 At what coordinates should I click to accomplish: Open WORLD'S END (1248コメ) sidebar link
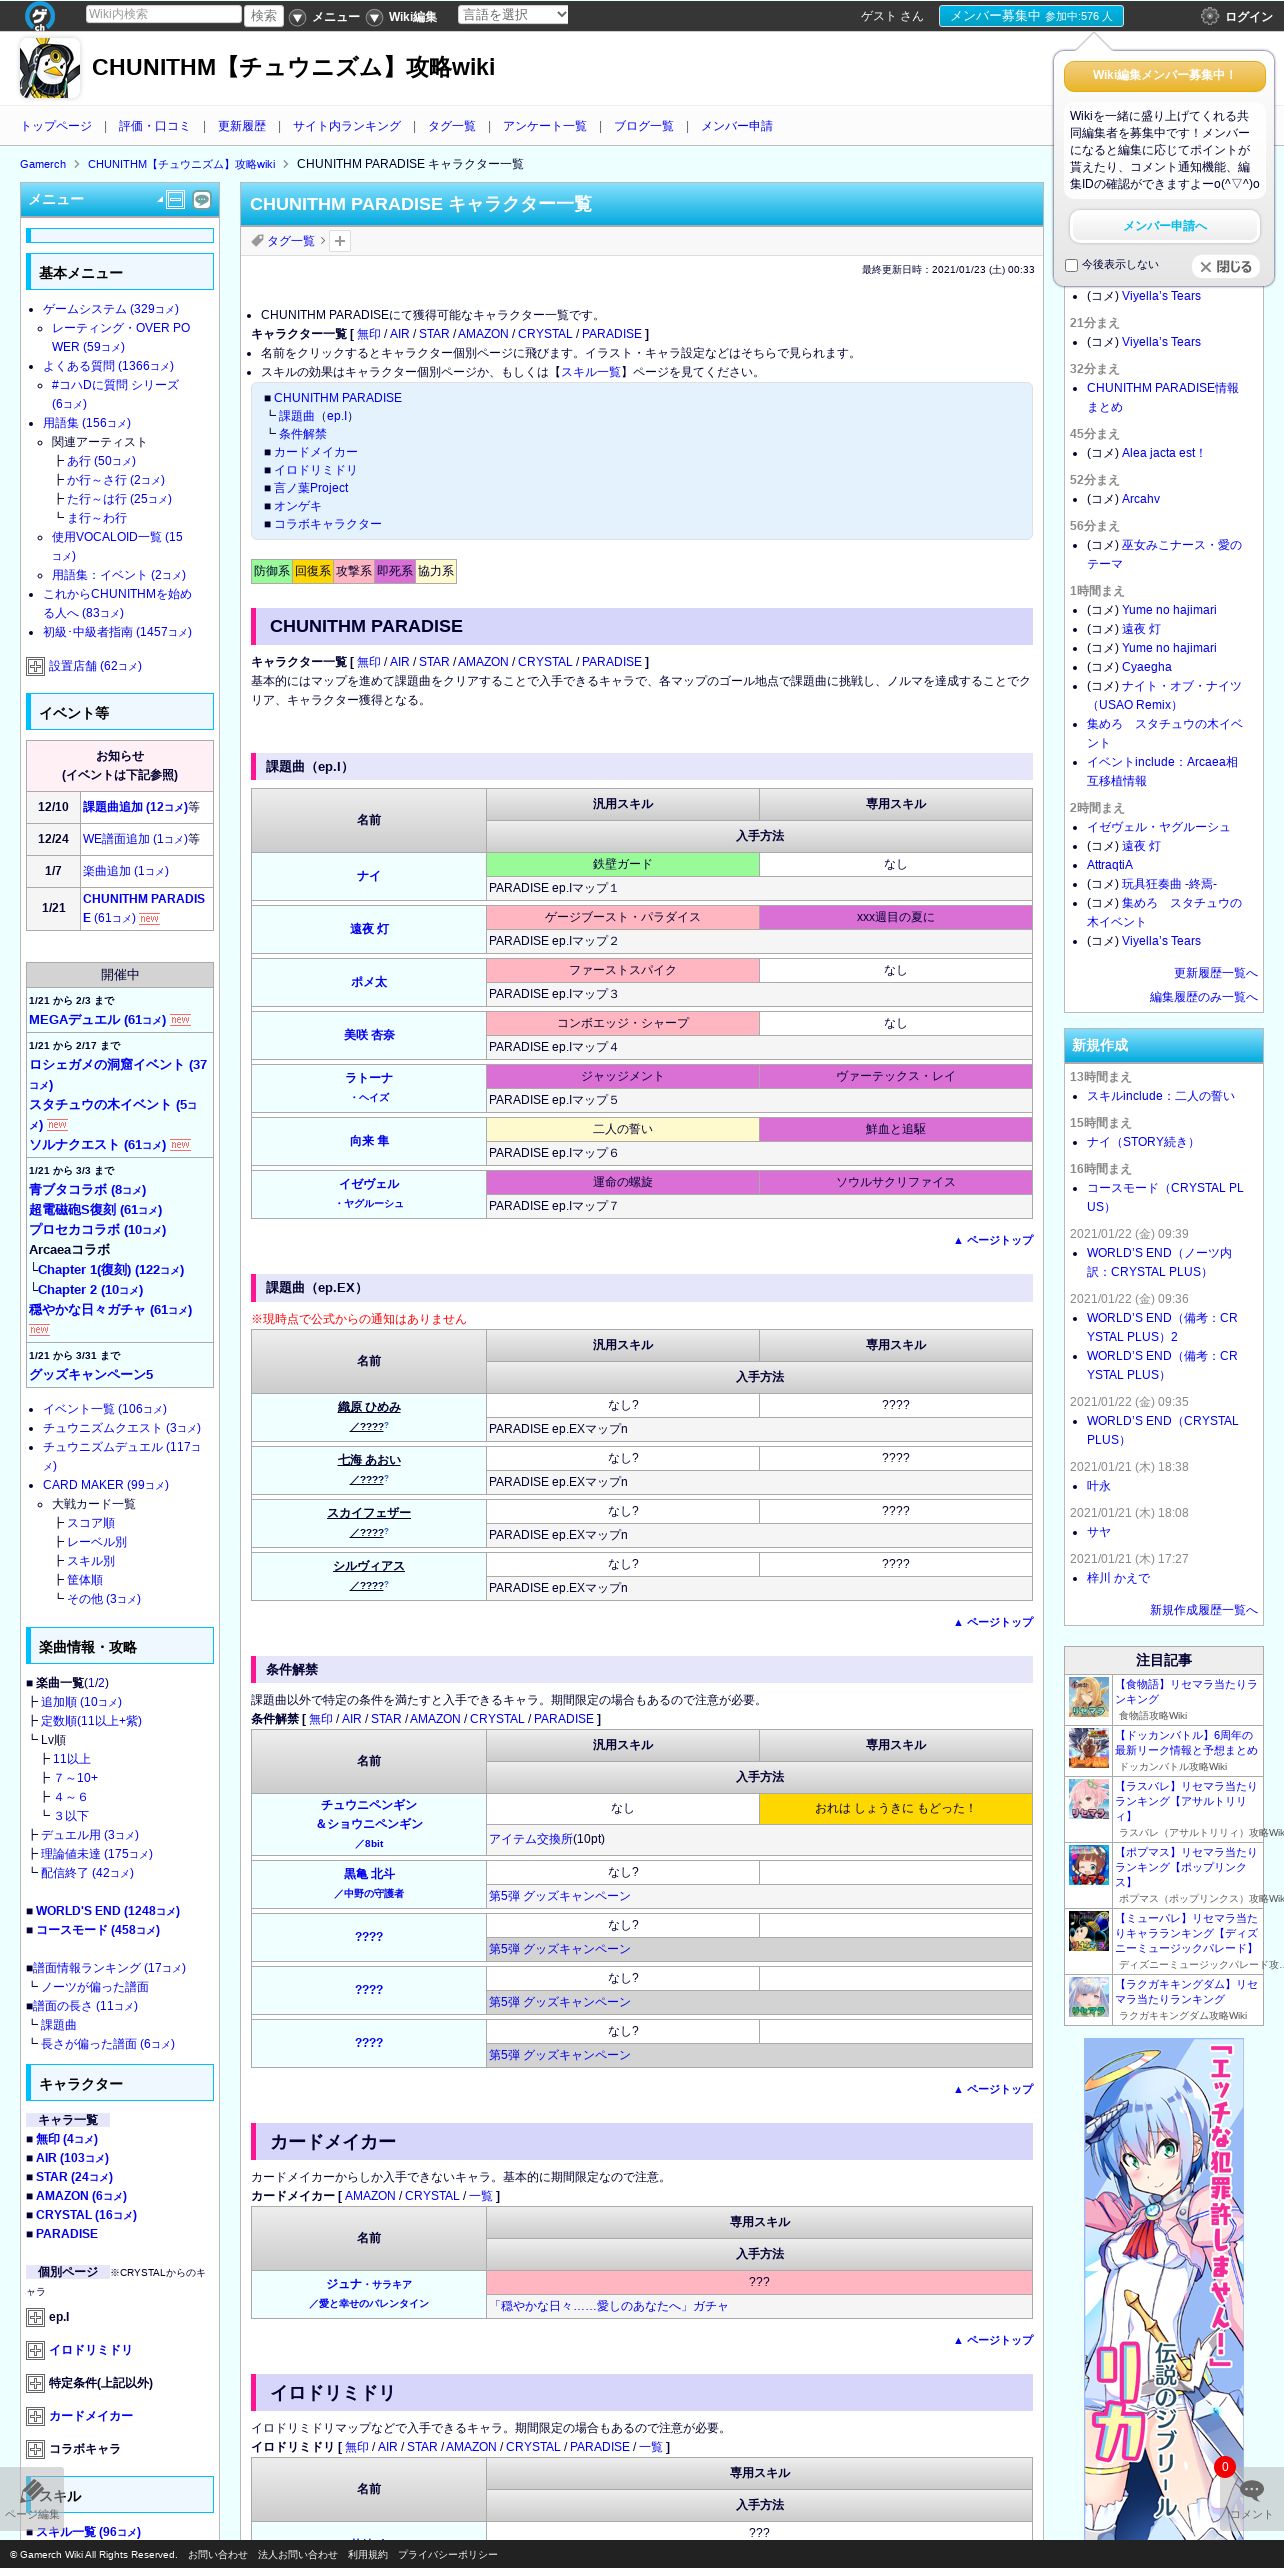coord(107,1911)
